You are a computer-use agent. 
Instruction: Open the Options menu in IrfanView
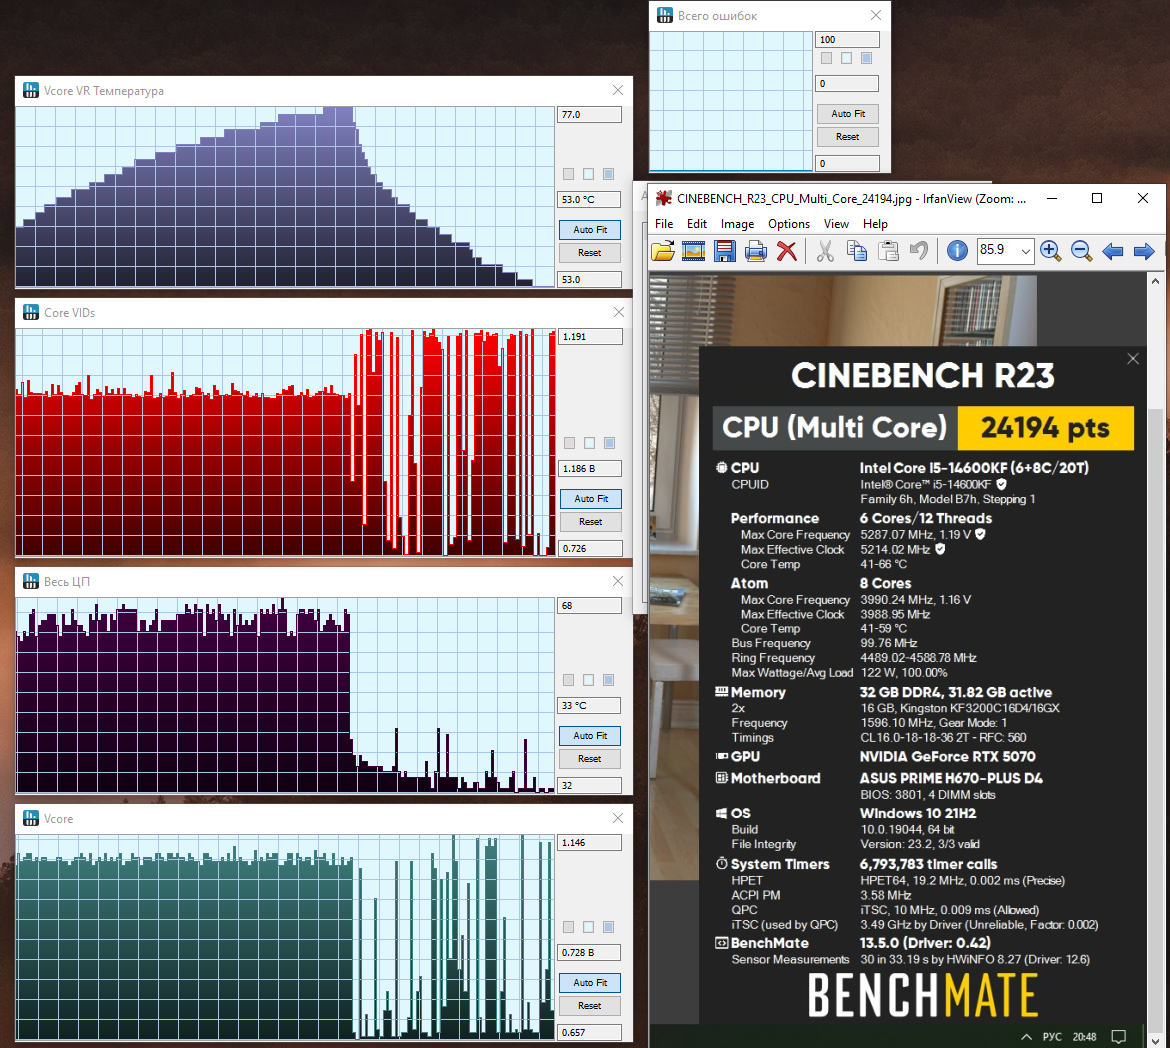point(789,224)
